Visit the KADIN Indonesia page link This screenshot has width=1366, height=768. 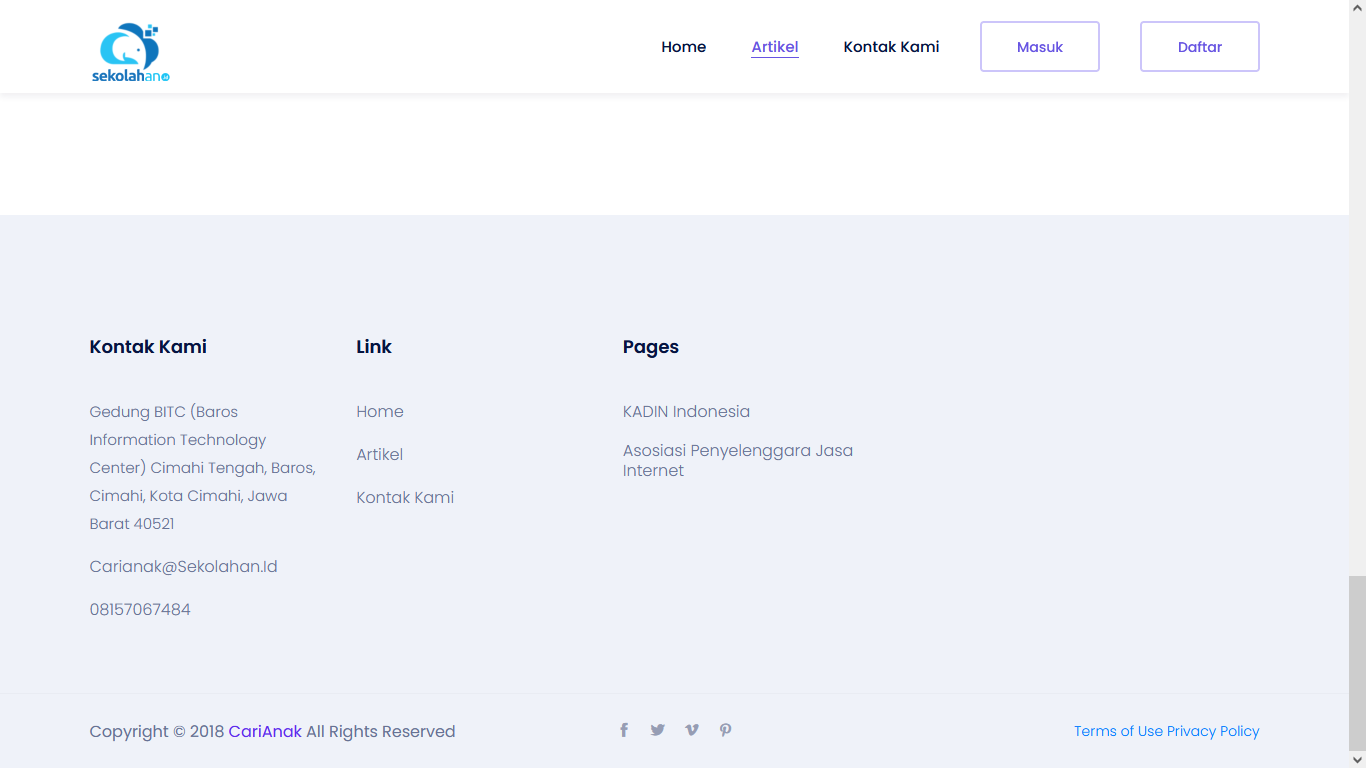686,412
